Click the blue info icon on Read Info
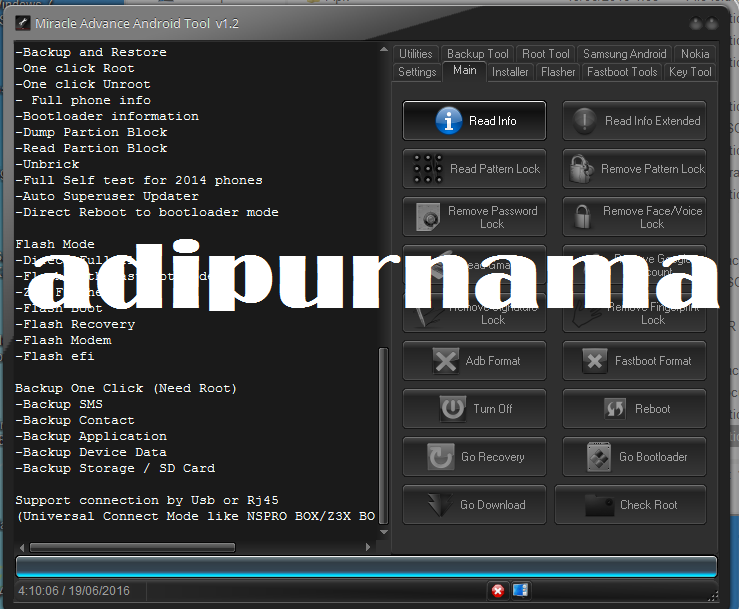Screen dimensions: 739x609 click(x=448, y=121)
